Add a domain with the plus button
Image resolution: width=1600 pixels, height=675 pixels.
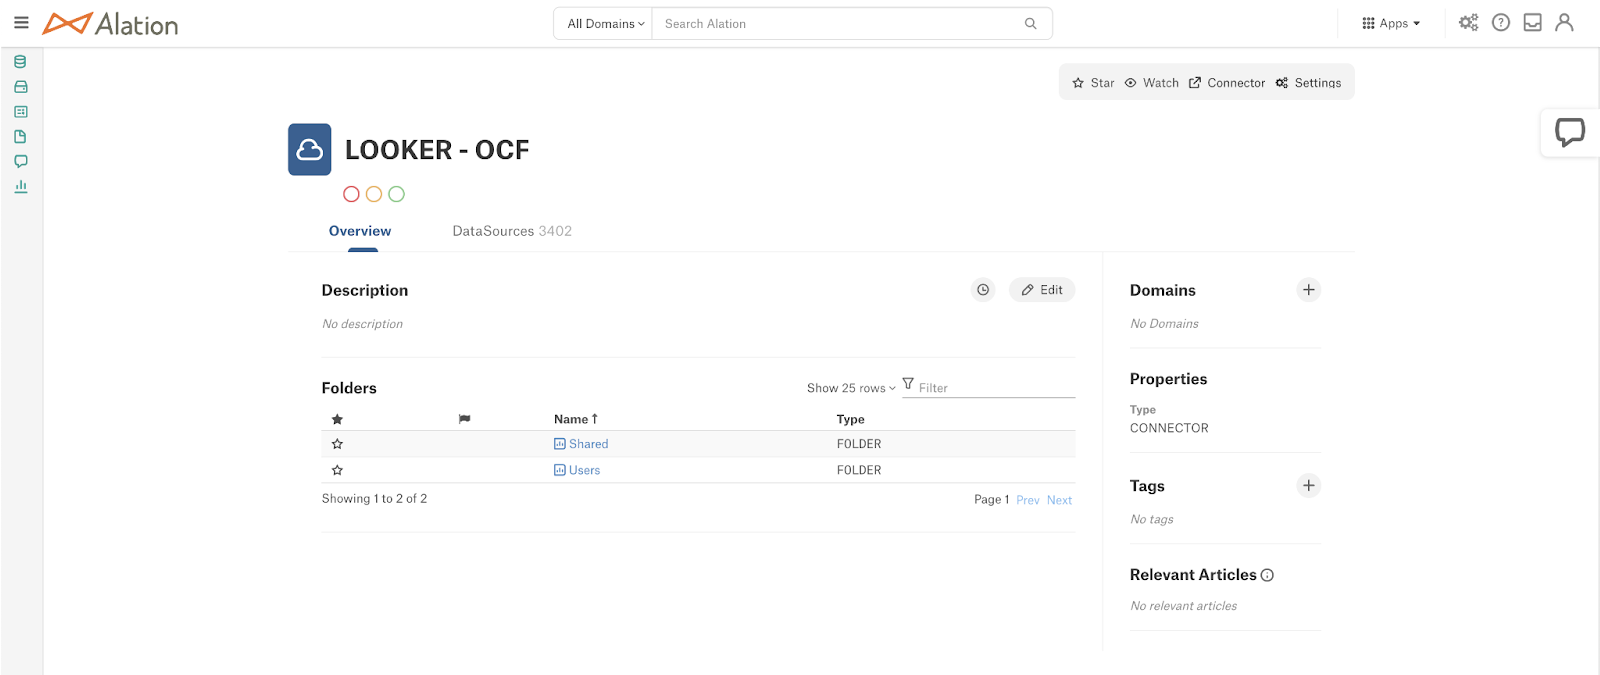click(x=1308, y=290)
